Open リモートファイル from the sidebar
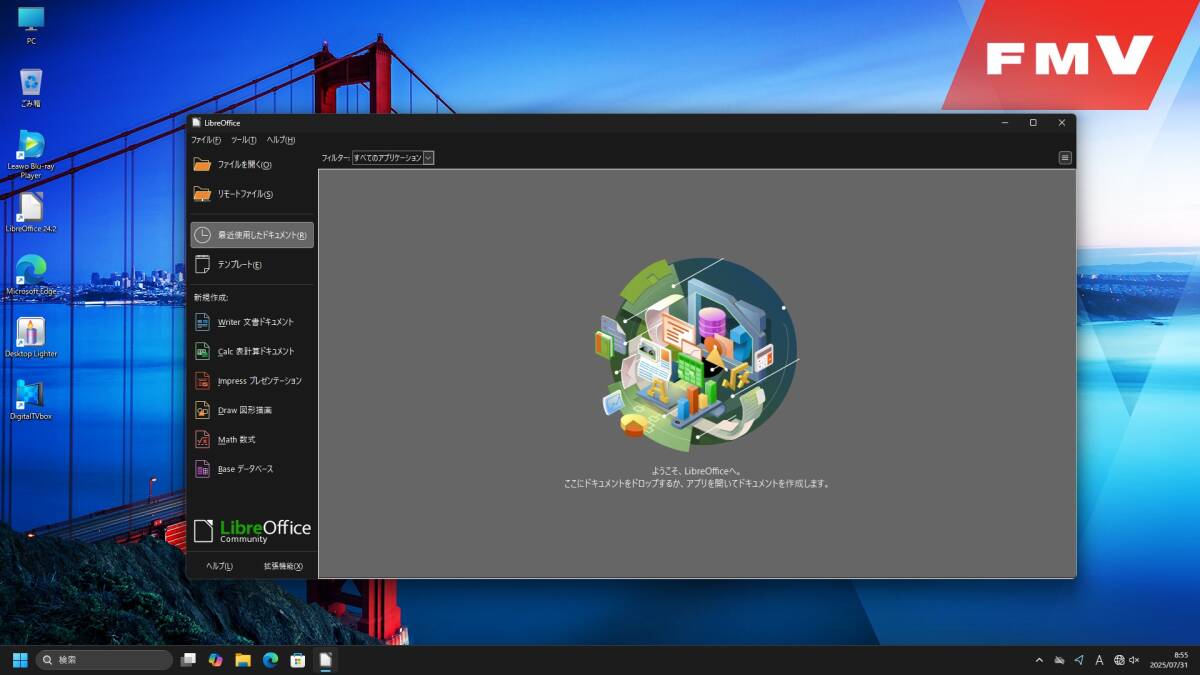Image resolution: width=1200 pixels, height=675 pixels. 244,194
